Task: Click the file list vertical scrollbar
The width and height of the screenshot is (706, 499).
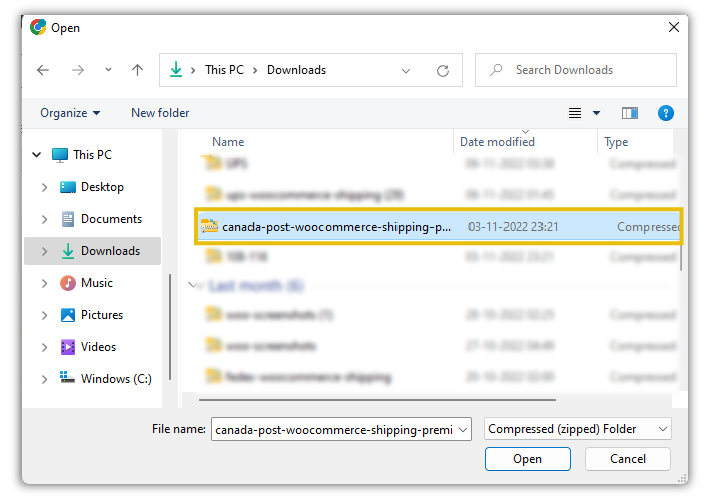Action: pyautogui.click(x=680, y=257)
